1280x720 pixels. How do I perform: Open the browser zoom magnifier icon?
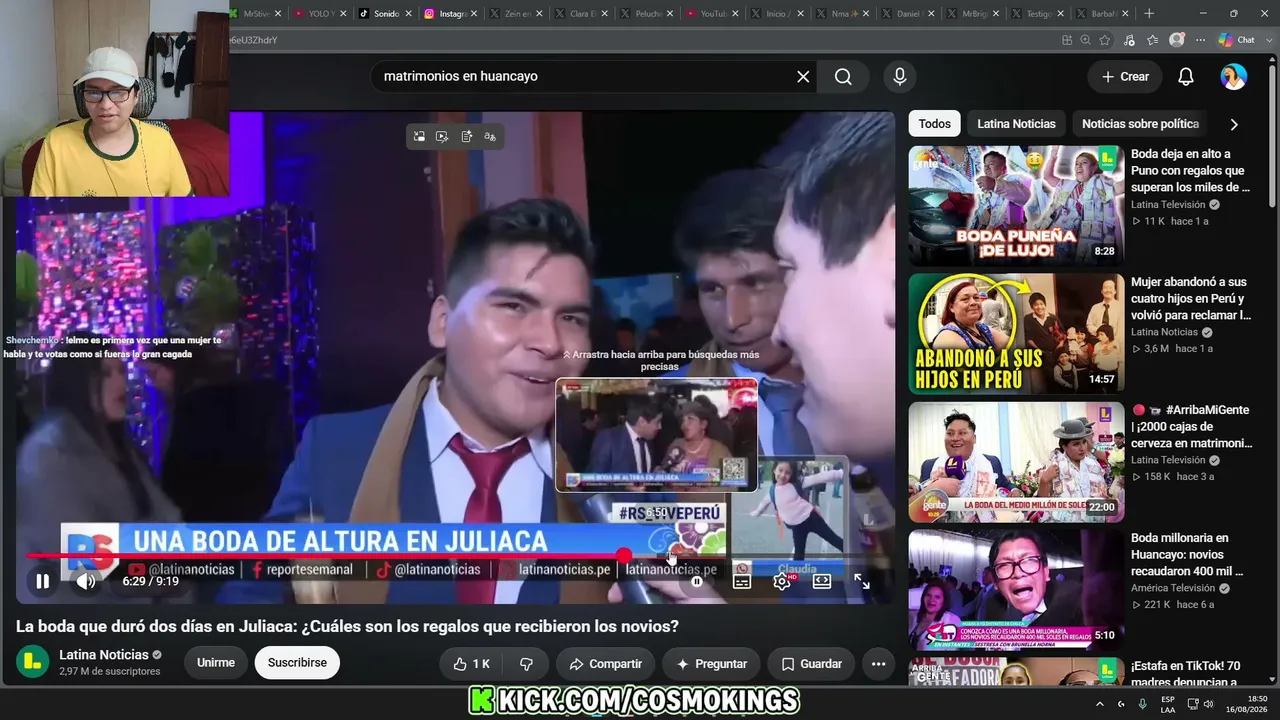point(1086,40)
